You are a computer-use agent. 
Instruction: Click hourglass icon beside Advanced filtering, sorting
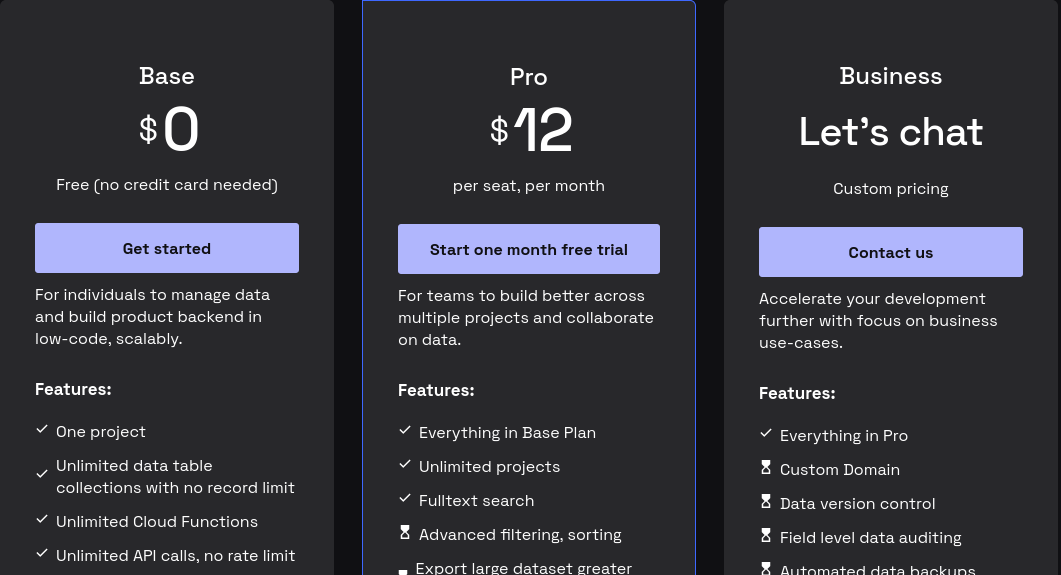coord(405,533)
